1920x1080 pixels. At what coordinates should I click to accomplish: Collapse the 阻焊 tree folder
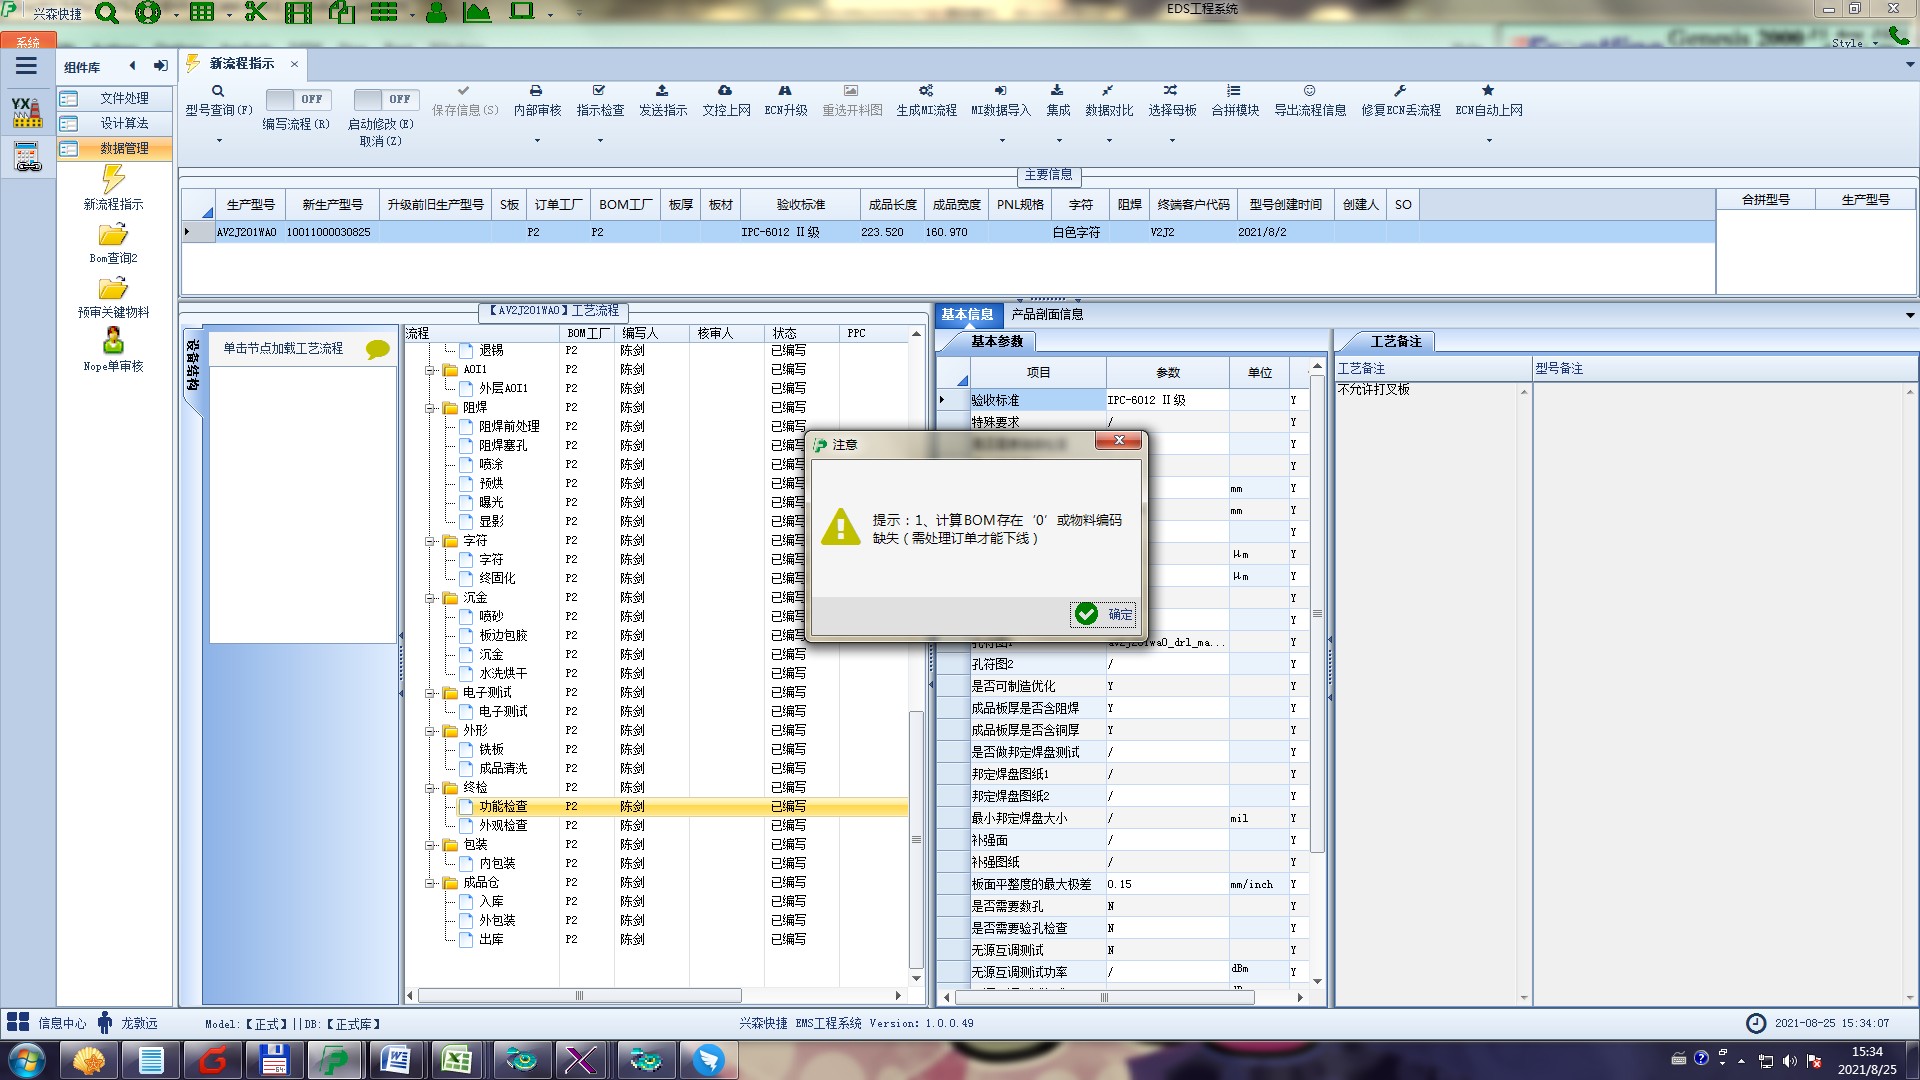(430, 408)
